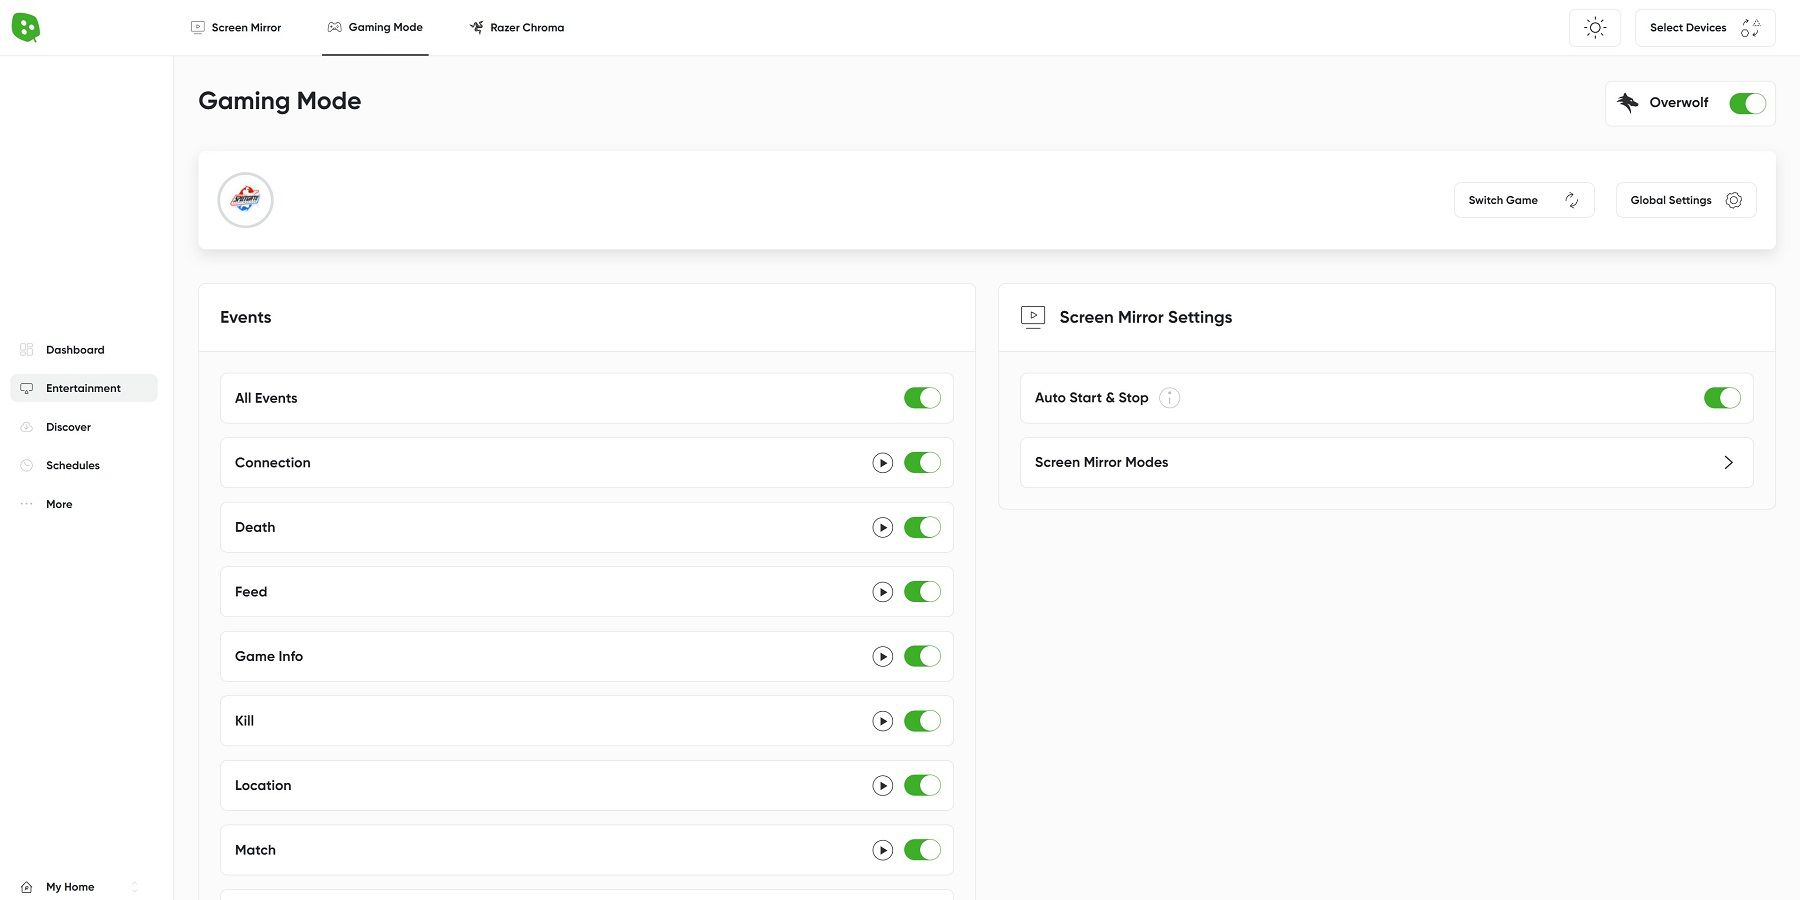Viewport: 1800px width, 900px height.
Task: Click the Events panel heading
Action: pos(246,317)
